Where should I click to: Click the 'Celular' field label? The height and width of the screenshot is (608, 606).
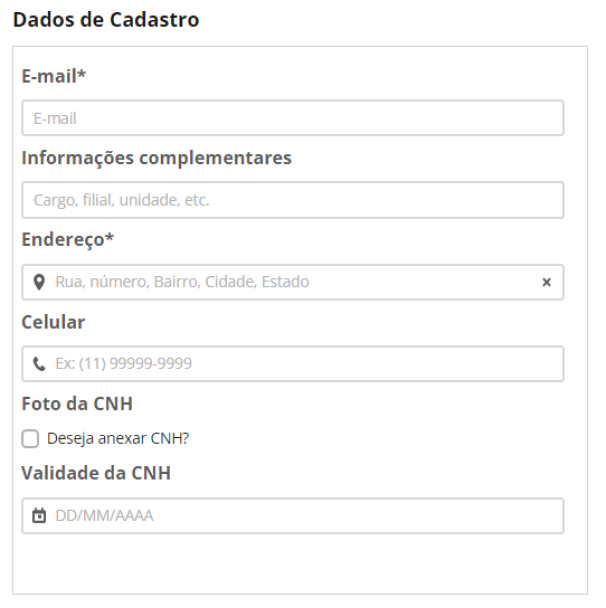click(x=53, y=322)
